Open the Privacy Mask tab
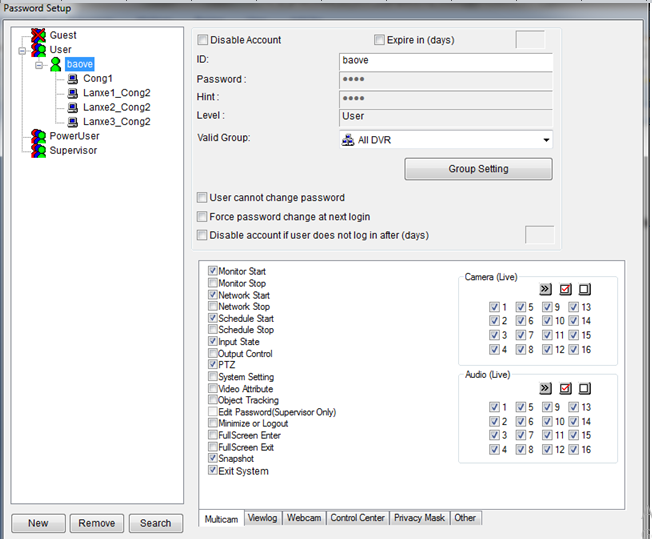Image resolution: width=652 pixels, height=539 pixels. click(x=420, y=518)
